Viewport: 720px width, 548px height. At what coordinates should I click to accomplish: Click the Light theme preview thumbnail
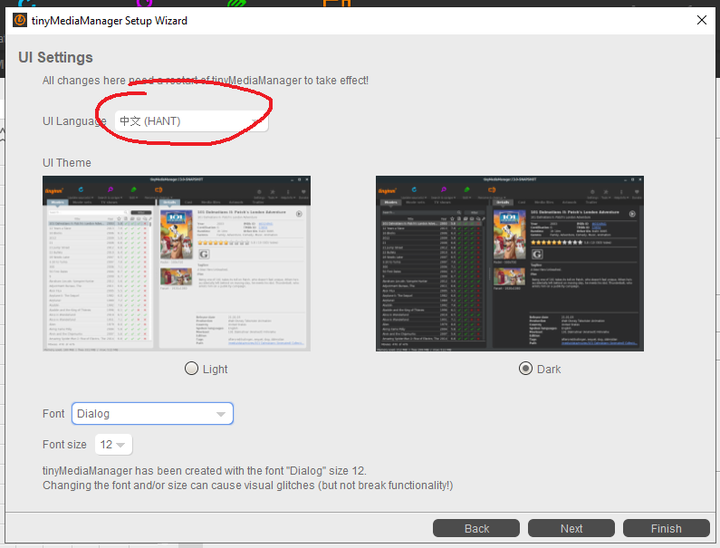(x=177, y=263)
